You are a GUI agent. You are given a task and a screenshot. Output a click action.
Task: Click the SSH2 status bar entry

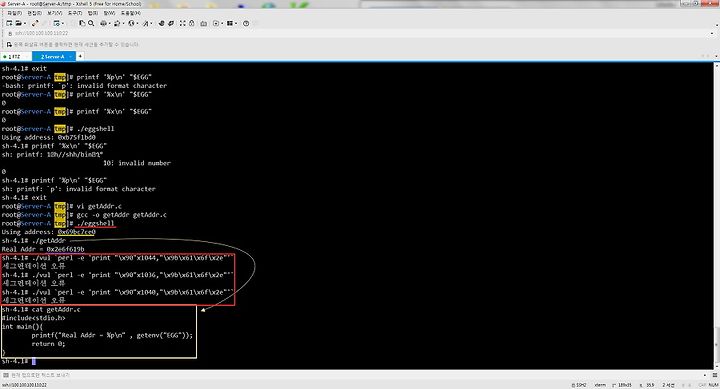[579, 385]
